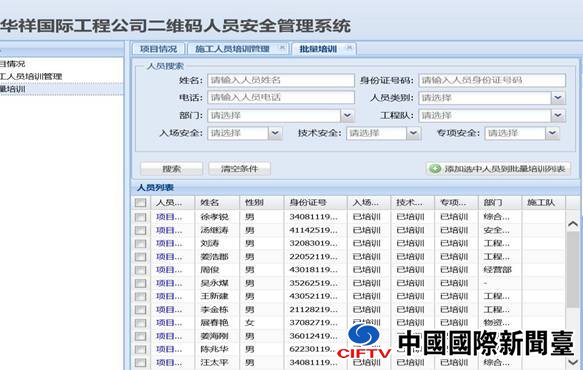Click the 身份证号码 input field
This screenshot has width=583, height=370.
(x=492, y=80)
